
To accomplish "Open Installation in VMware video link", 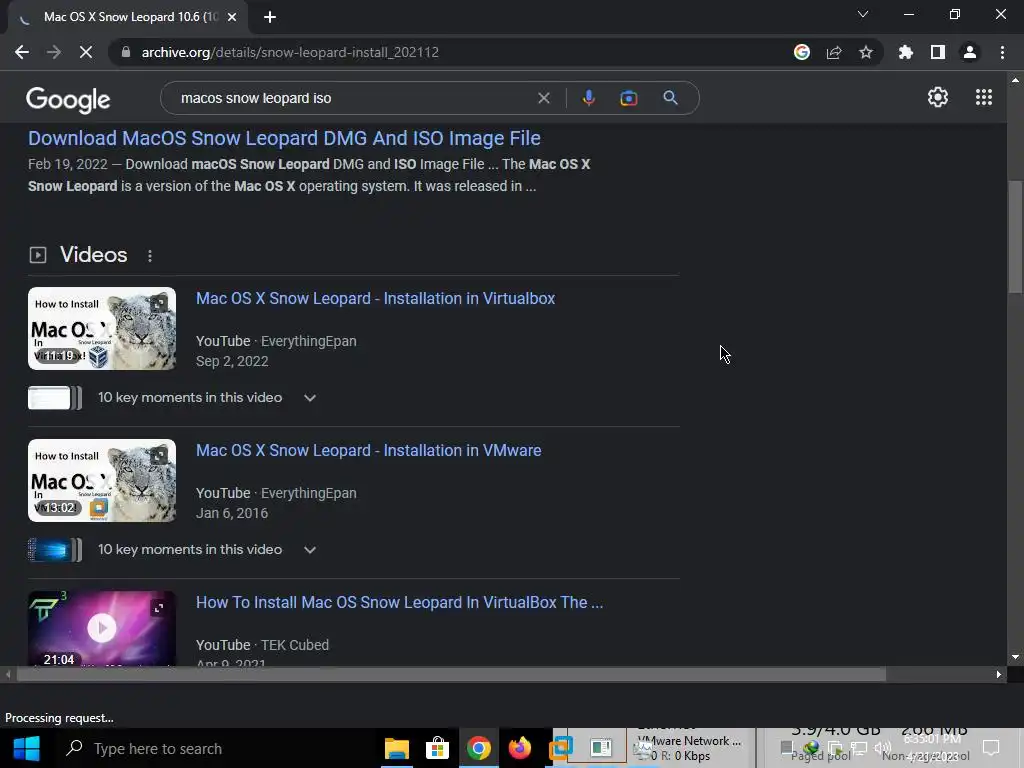I will tap(368, 451).
